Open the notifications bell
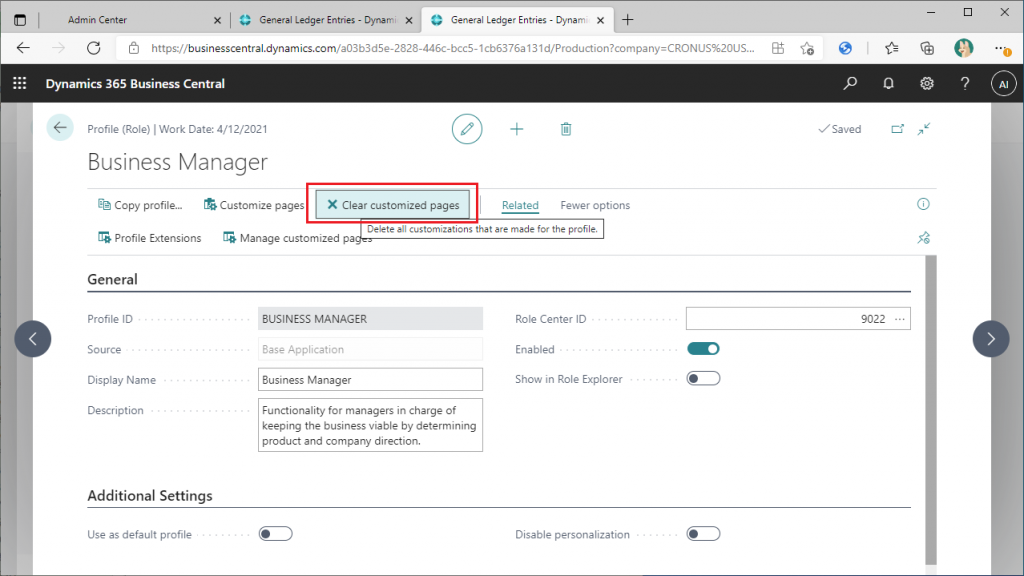Viewport: 1024px width, 576px height. [888, 83]
